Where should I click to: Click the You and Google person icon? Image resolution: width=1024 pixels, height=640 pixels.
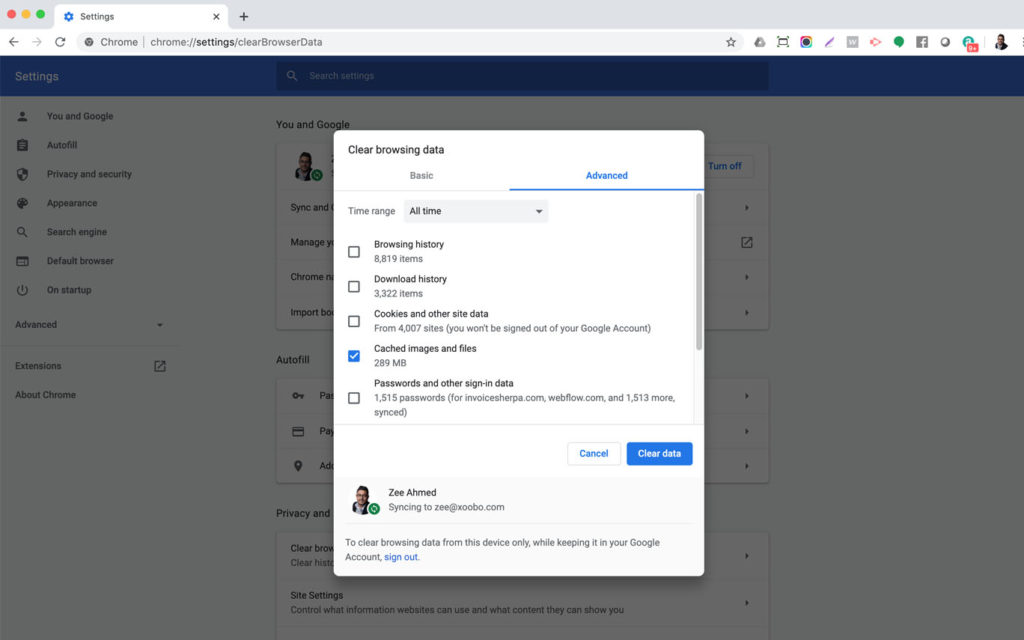click(x=22, y=116)
